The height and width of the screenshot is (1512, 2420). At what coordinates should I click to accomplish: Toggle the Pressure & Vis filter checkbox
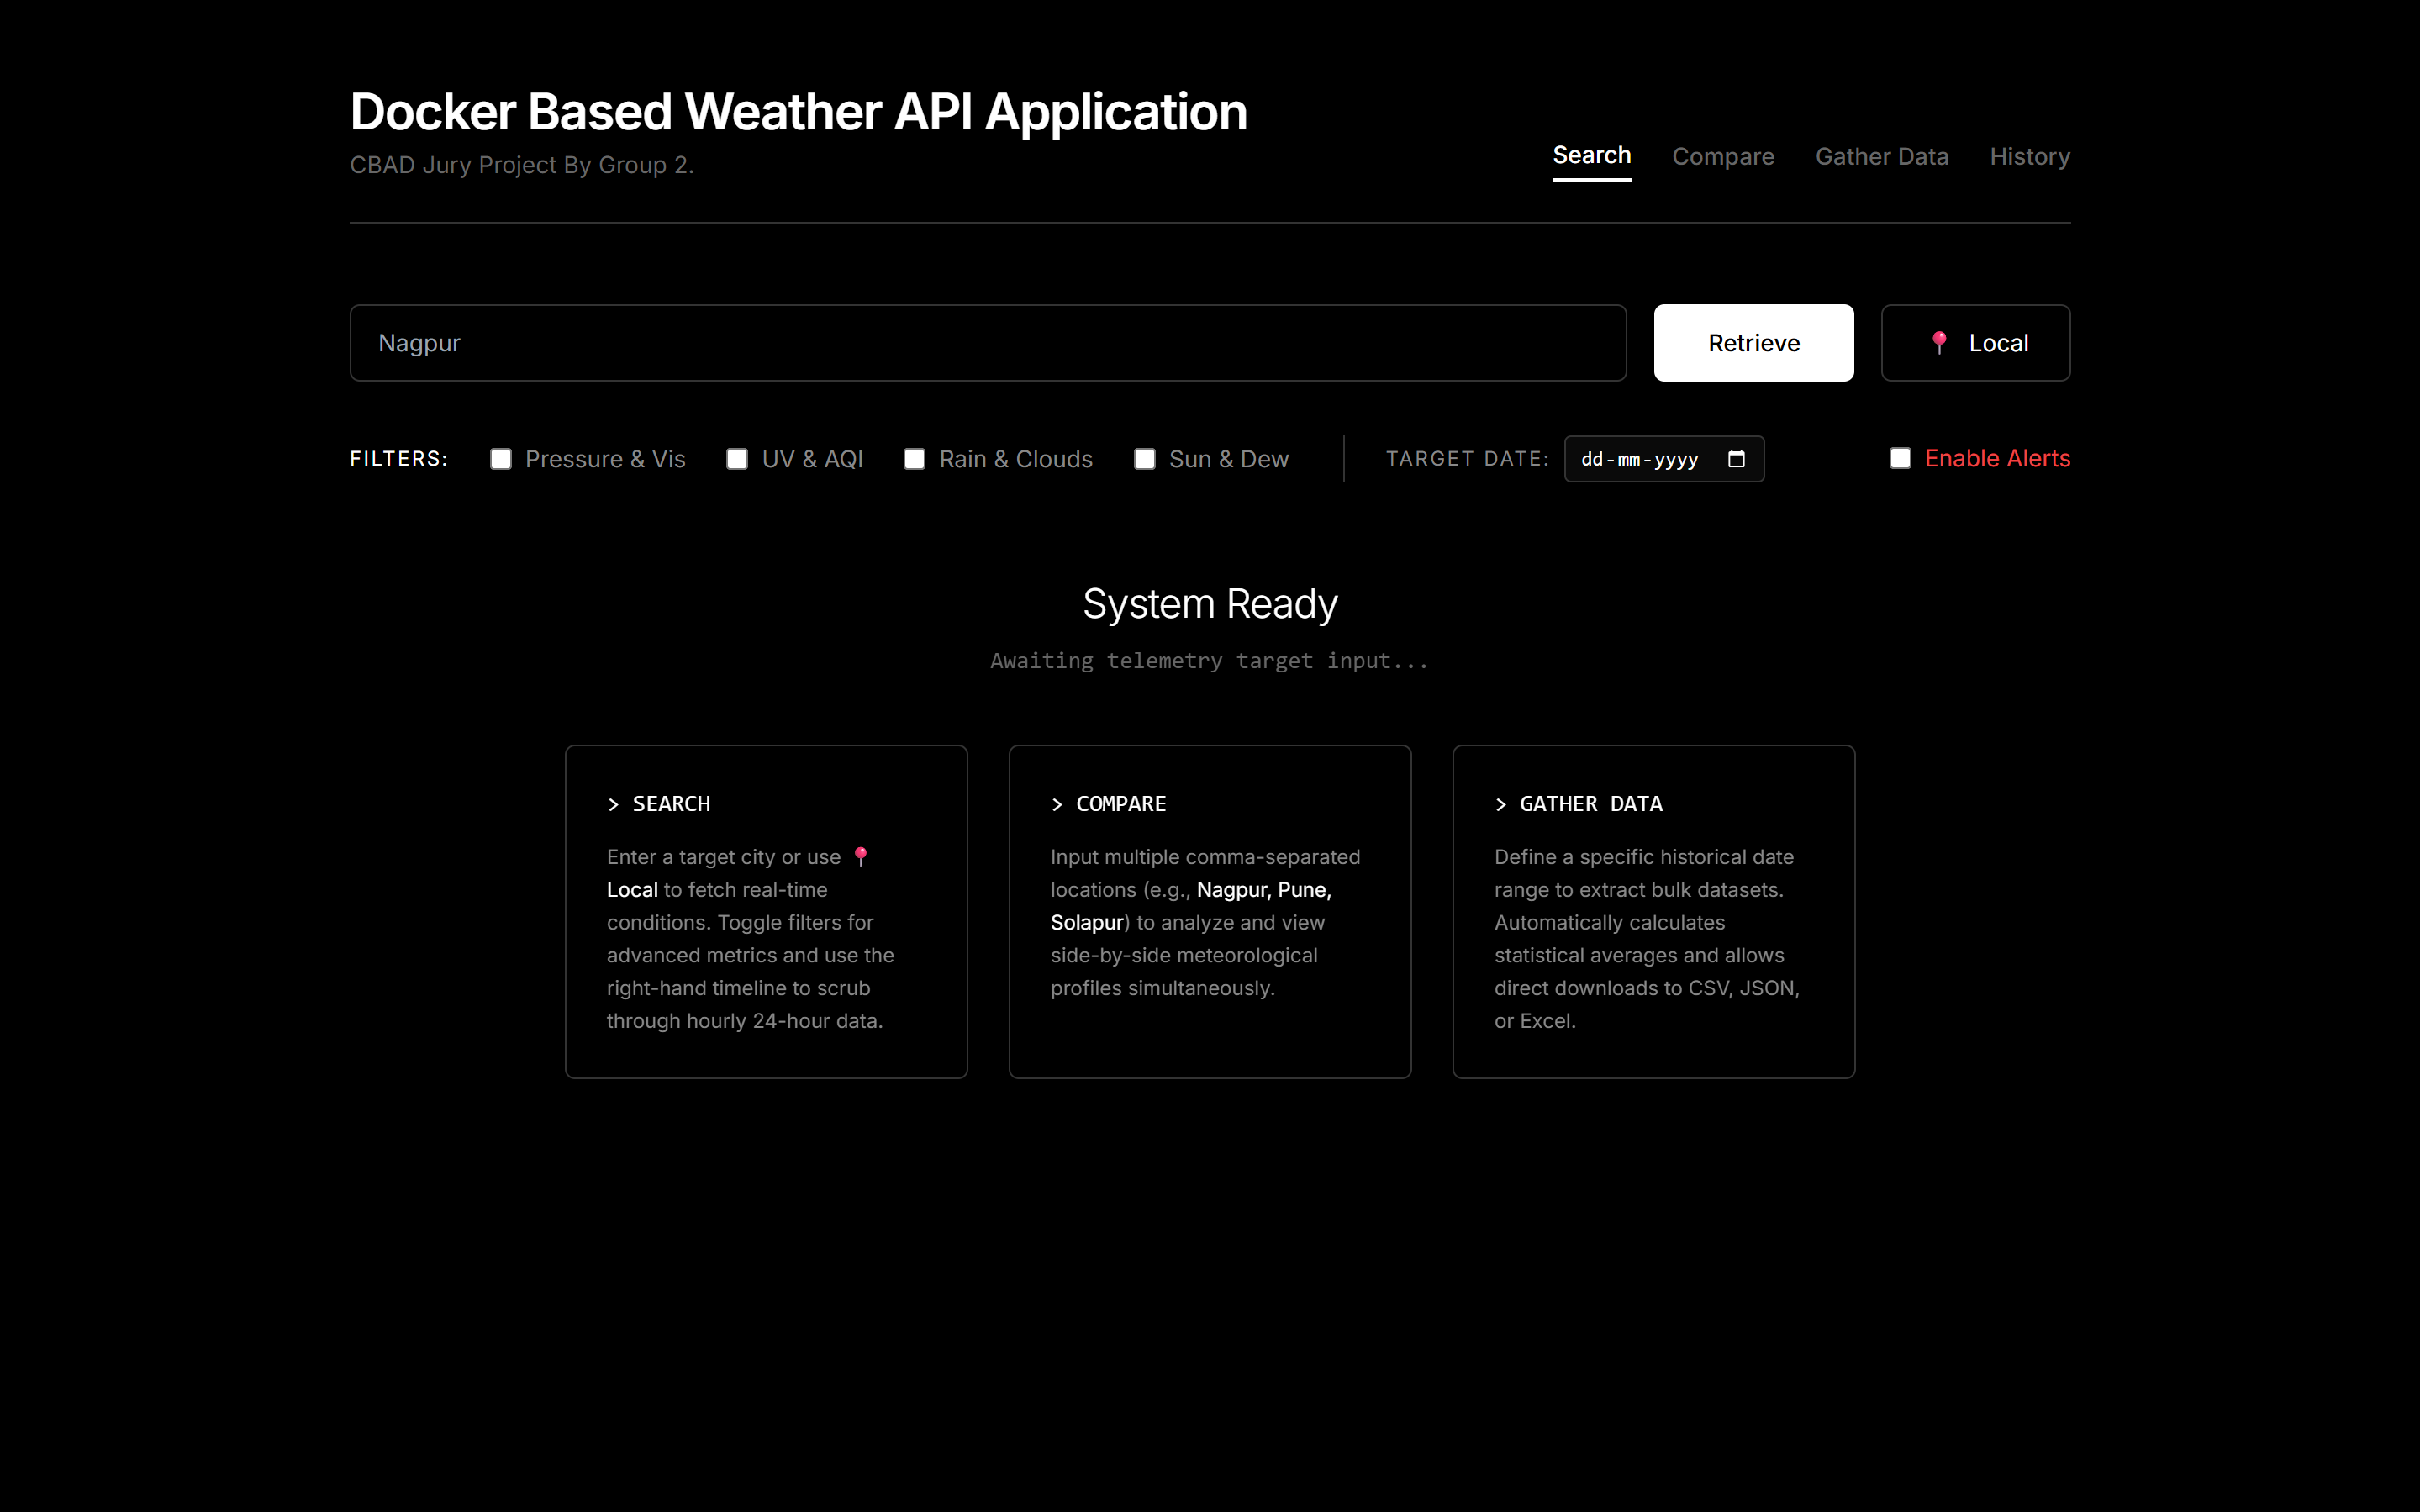[501, 459]
